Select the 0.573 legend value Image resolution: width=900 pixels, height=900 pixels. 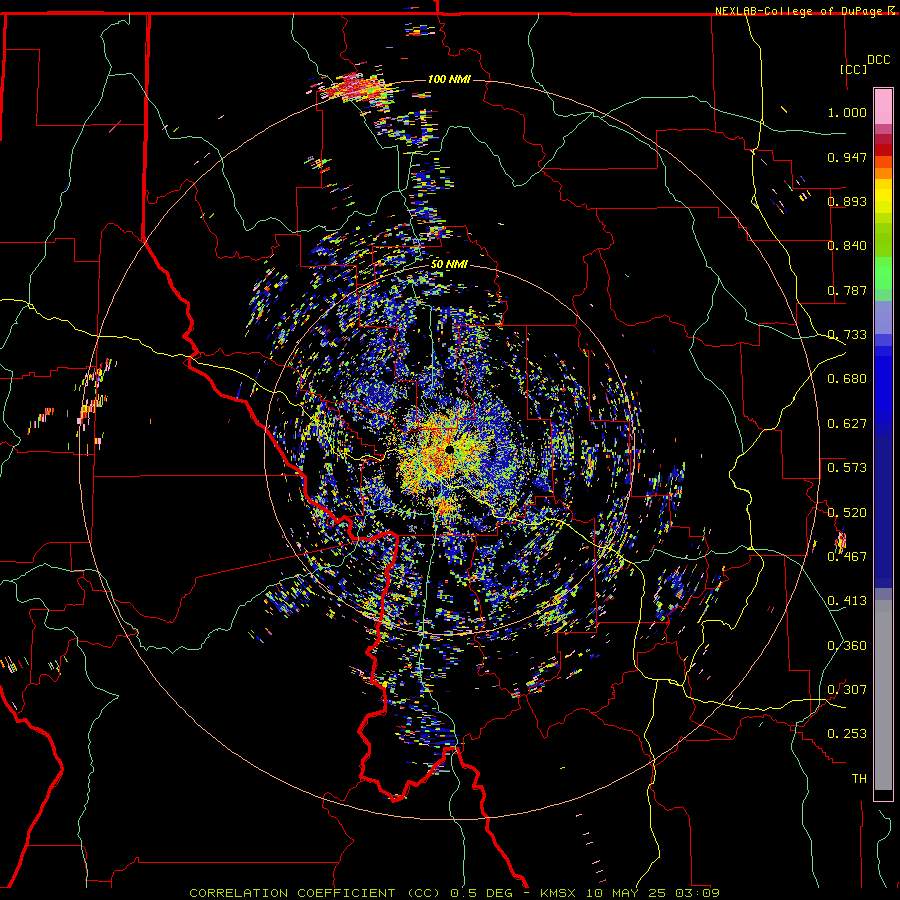coord(847,468)
